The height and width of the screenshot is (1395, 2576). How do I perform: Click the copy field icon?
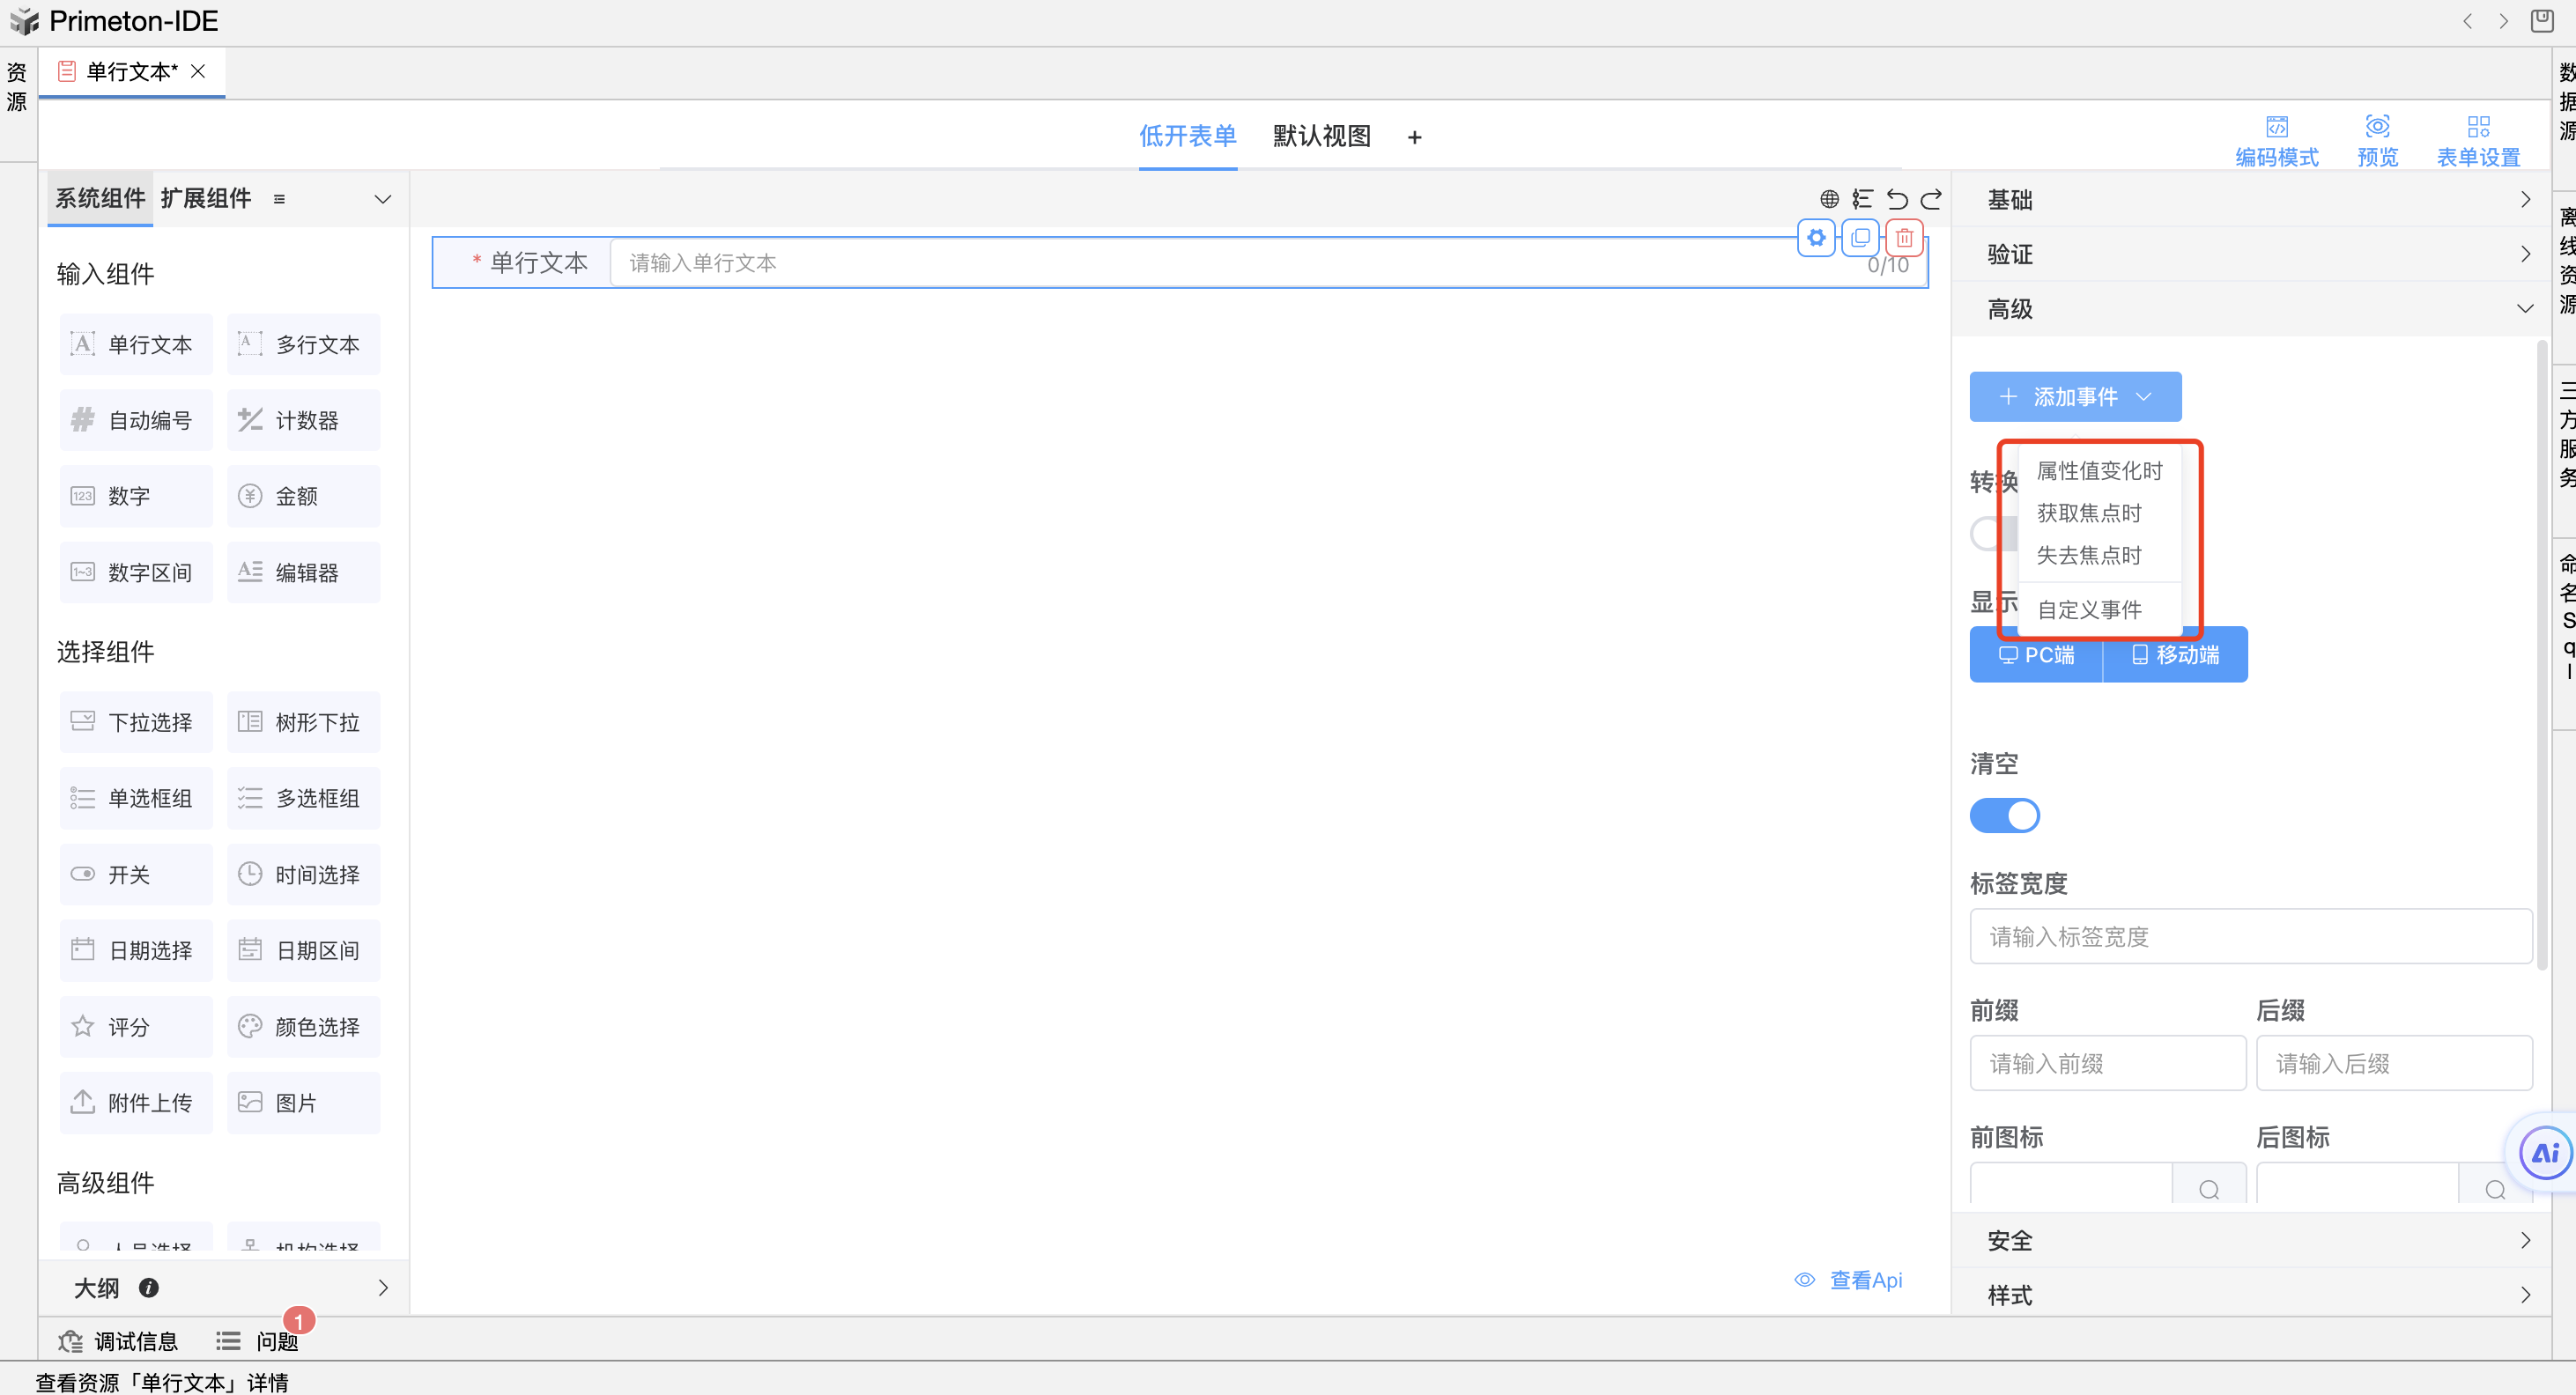(1860, 238)
